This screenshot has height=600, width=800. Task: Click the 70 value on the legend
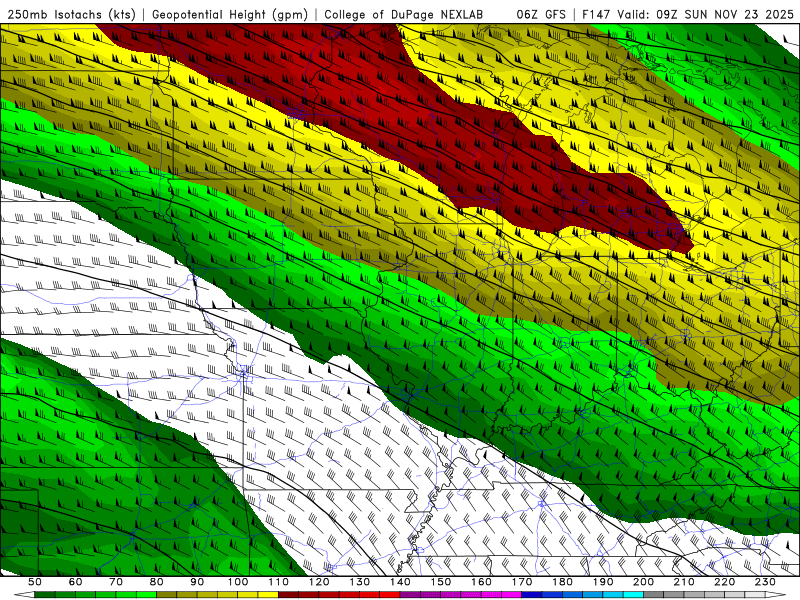(116, 582)
